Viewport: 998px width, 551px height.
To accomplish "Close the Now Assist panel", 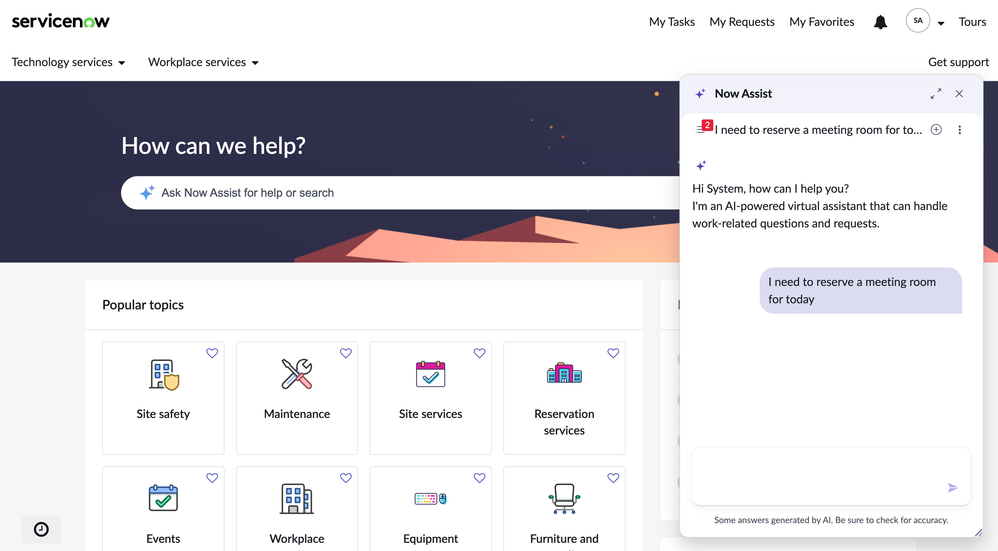I will point(959,94).
